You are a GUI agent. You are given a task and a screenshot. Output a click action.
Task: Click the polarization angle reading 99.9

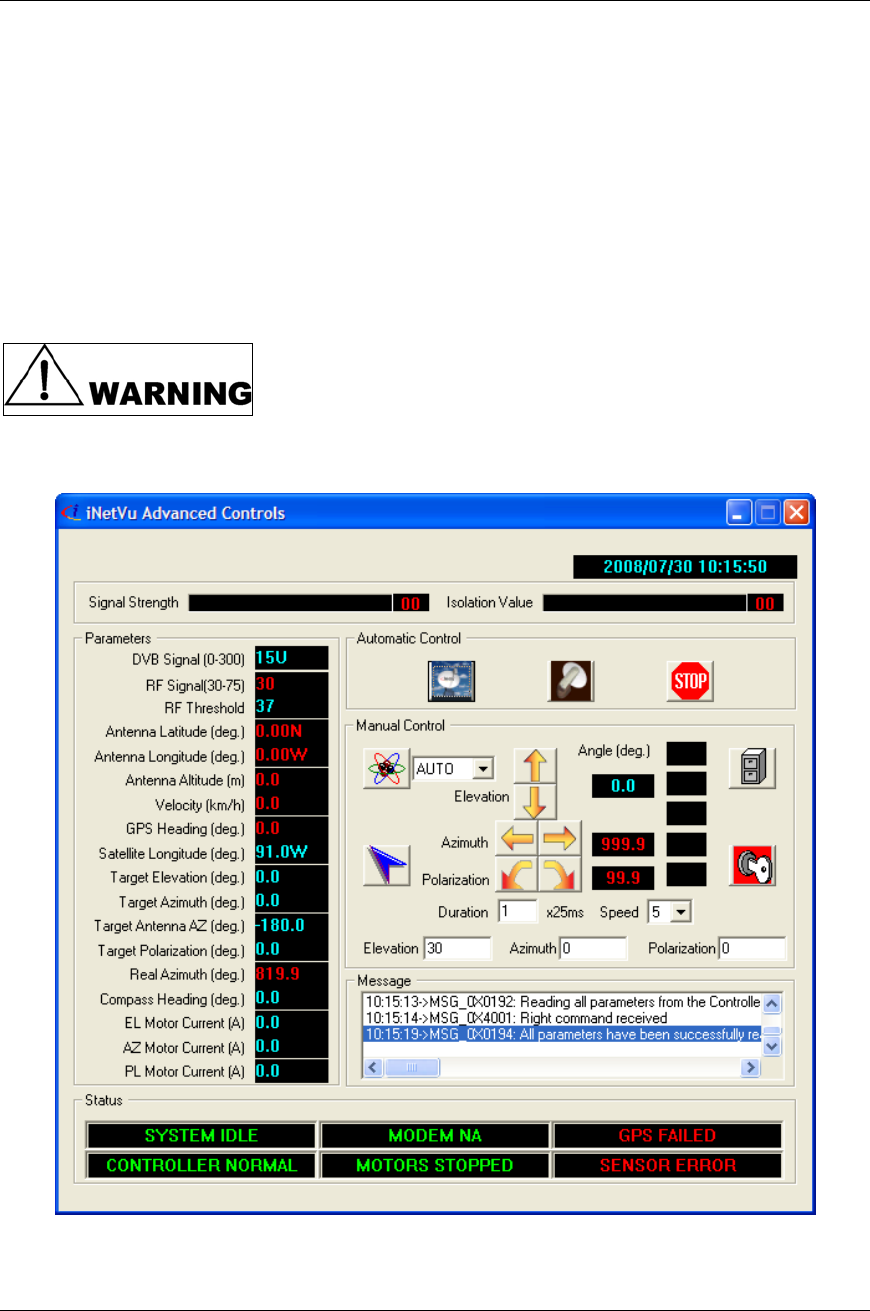(624, 879)
